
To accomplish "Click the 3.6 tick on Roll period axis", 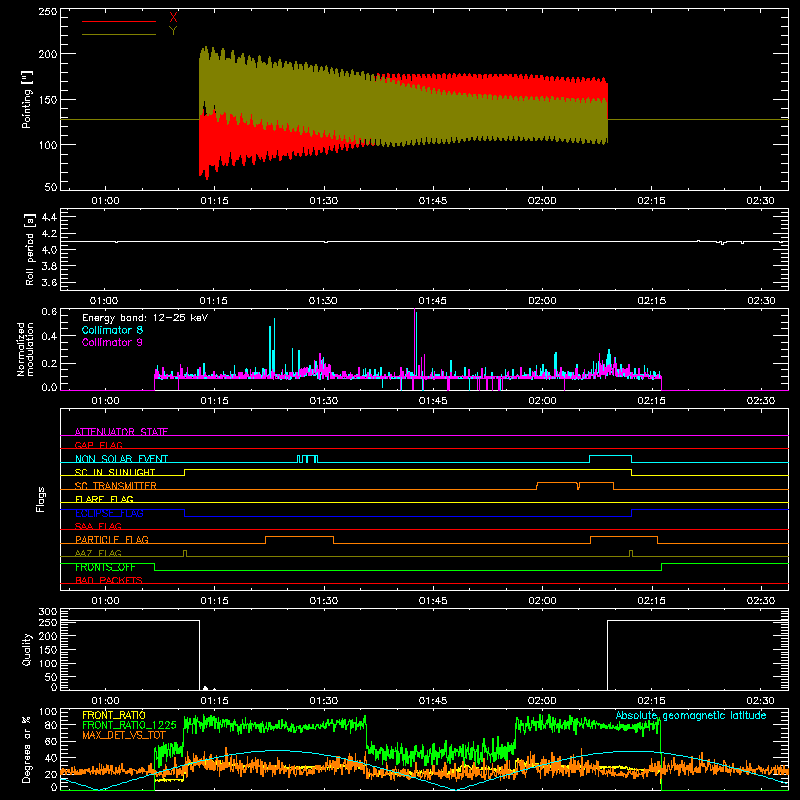I will pyautogui.click(x=49, y=282).
